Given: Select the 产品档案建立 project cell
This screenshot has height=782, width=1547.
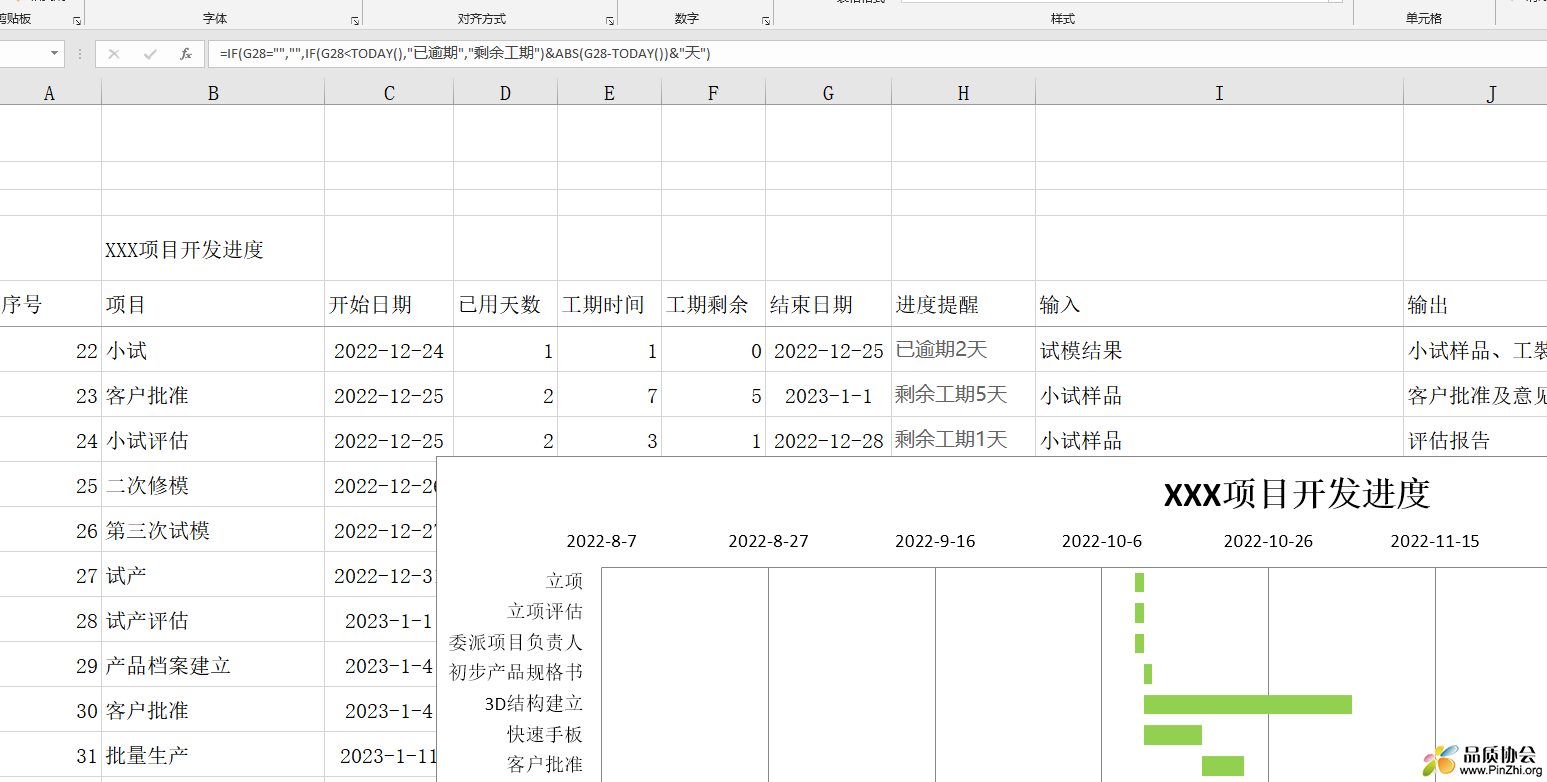Looking at the screenshot, I should pyautogui.click(x=213, y=665).
